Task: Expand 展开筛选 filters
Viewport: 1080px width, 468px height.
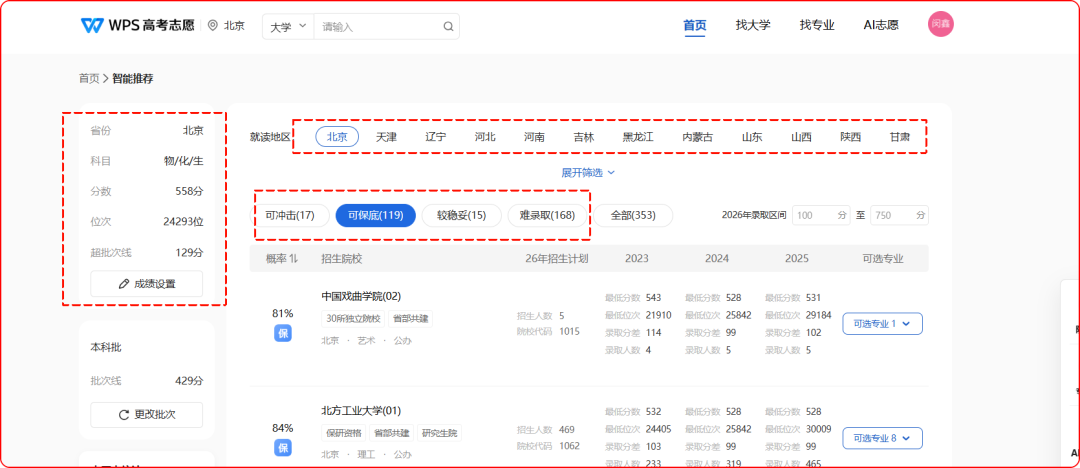Action: pyautogui.click(x=588, y=172)
